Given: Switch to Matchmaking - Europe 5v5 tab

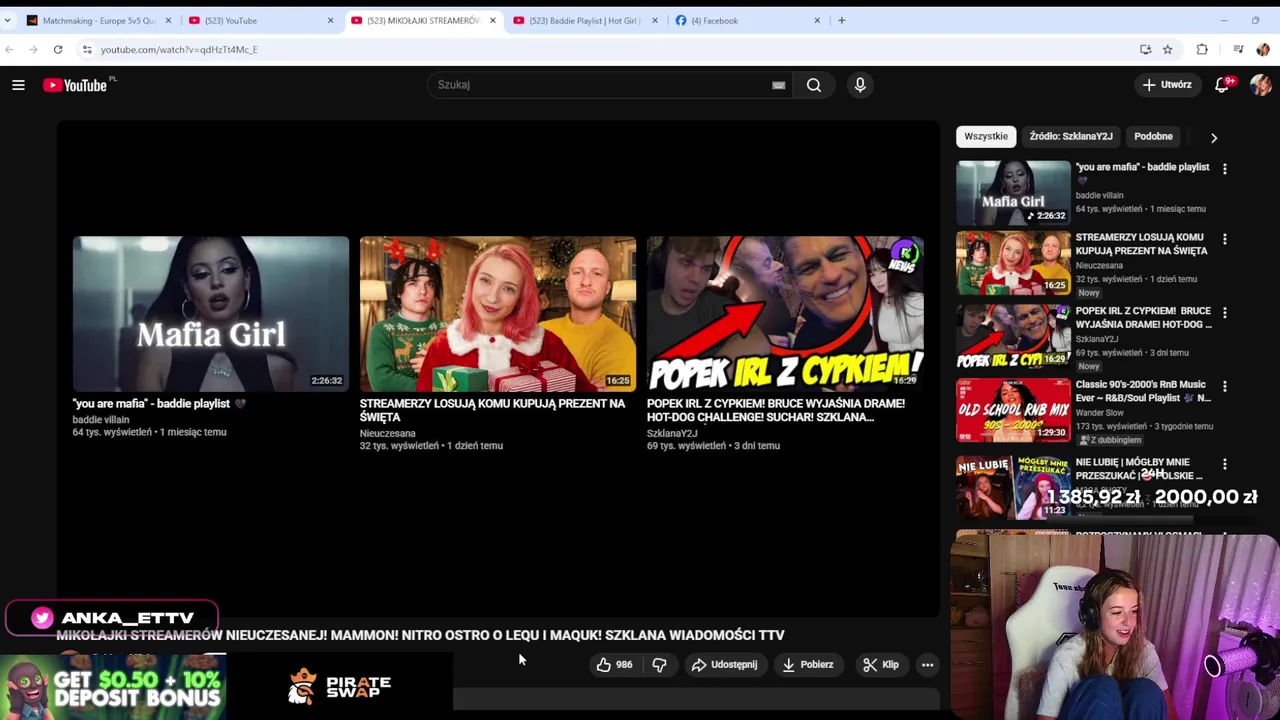Looking at the screenshot, I should pos(99,20).
